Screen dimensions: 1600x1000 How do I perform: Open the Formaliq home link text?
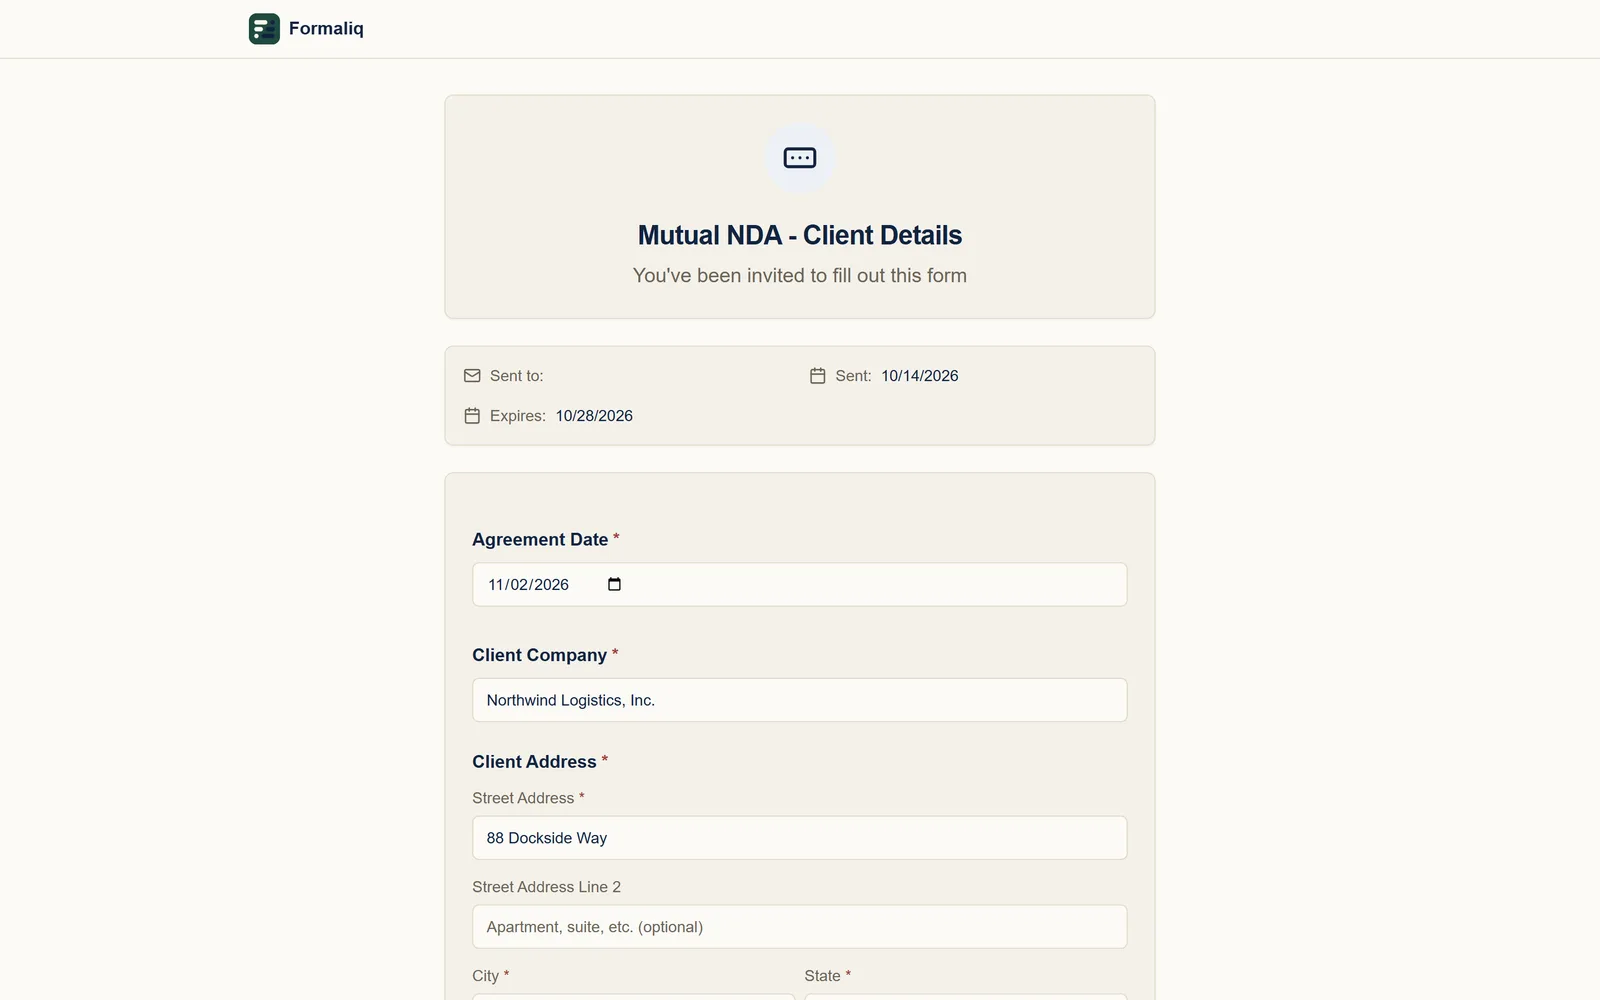(x=326, y=29)
